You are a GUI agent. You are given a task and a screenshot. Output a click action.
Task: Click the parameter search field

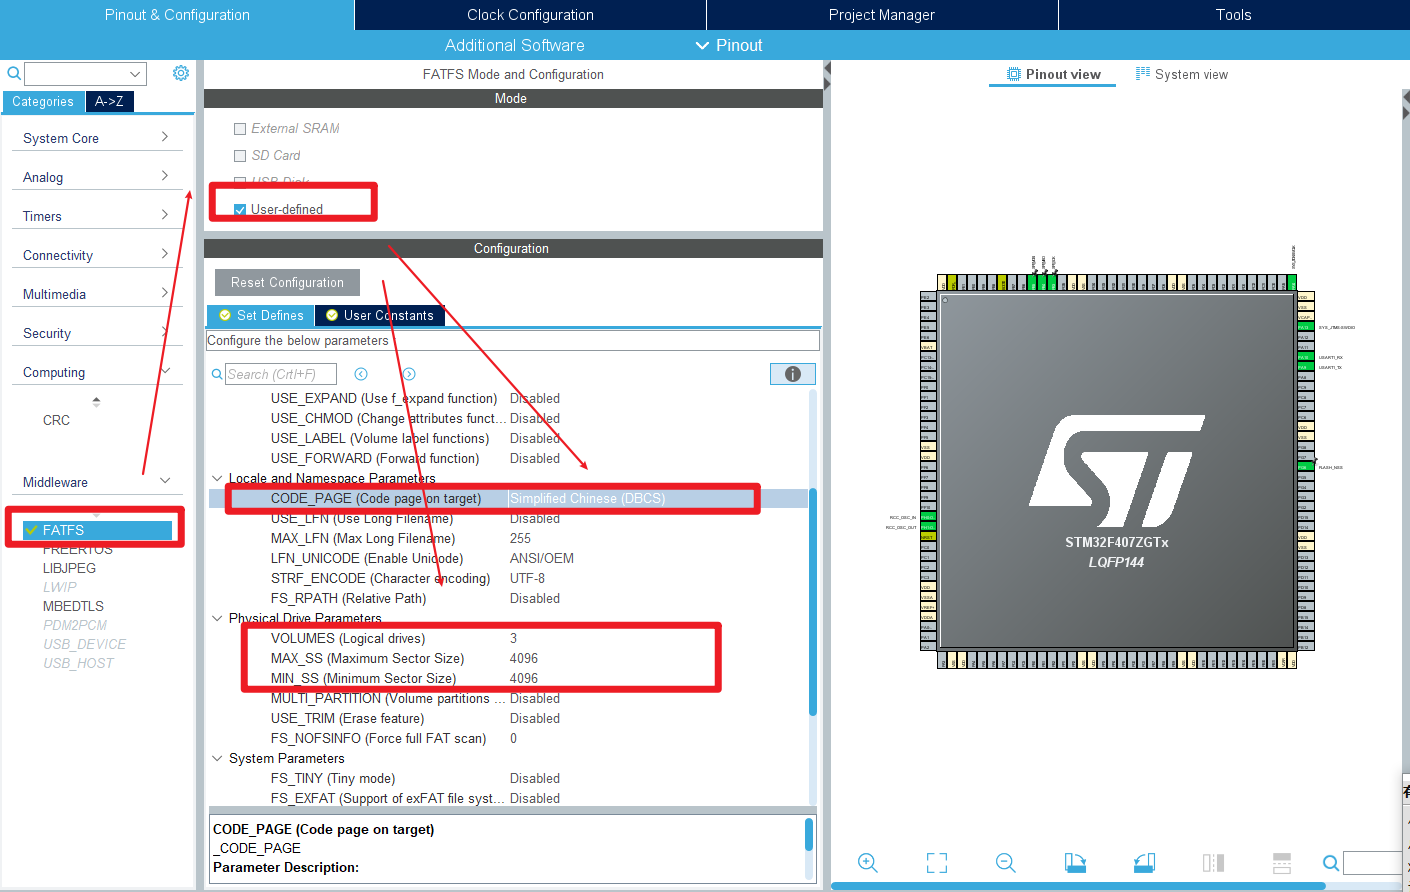[280, 373]
